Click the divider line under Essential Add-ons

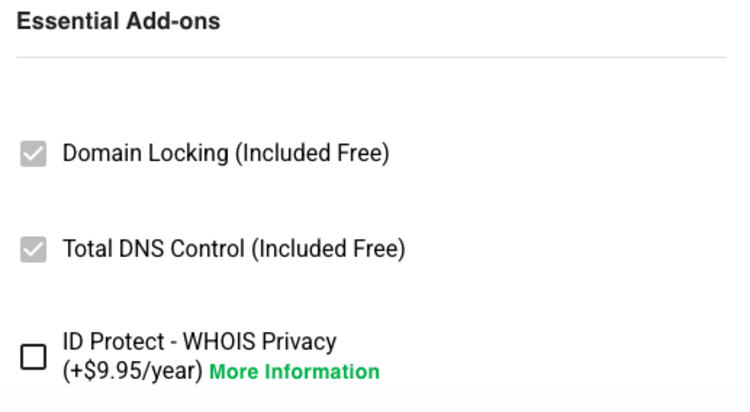371,57
